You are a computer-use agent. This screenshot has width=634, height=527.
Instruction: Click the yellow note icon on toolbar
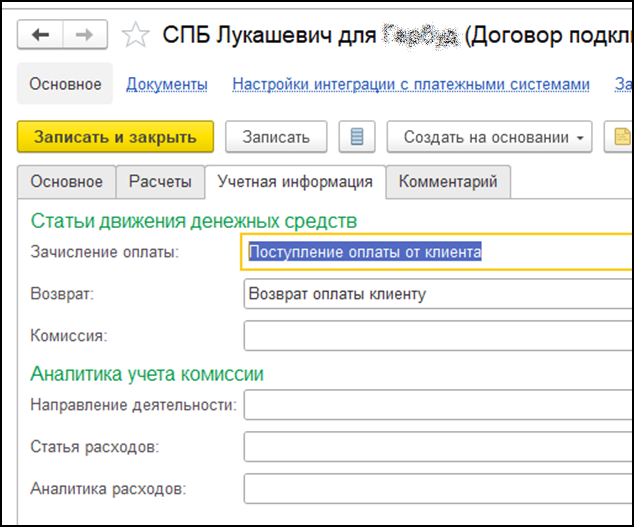pyautogui.click(x=619, y=137)
